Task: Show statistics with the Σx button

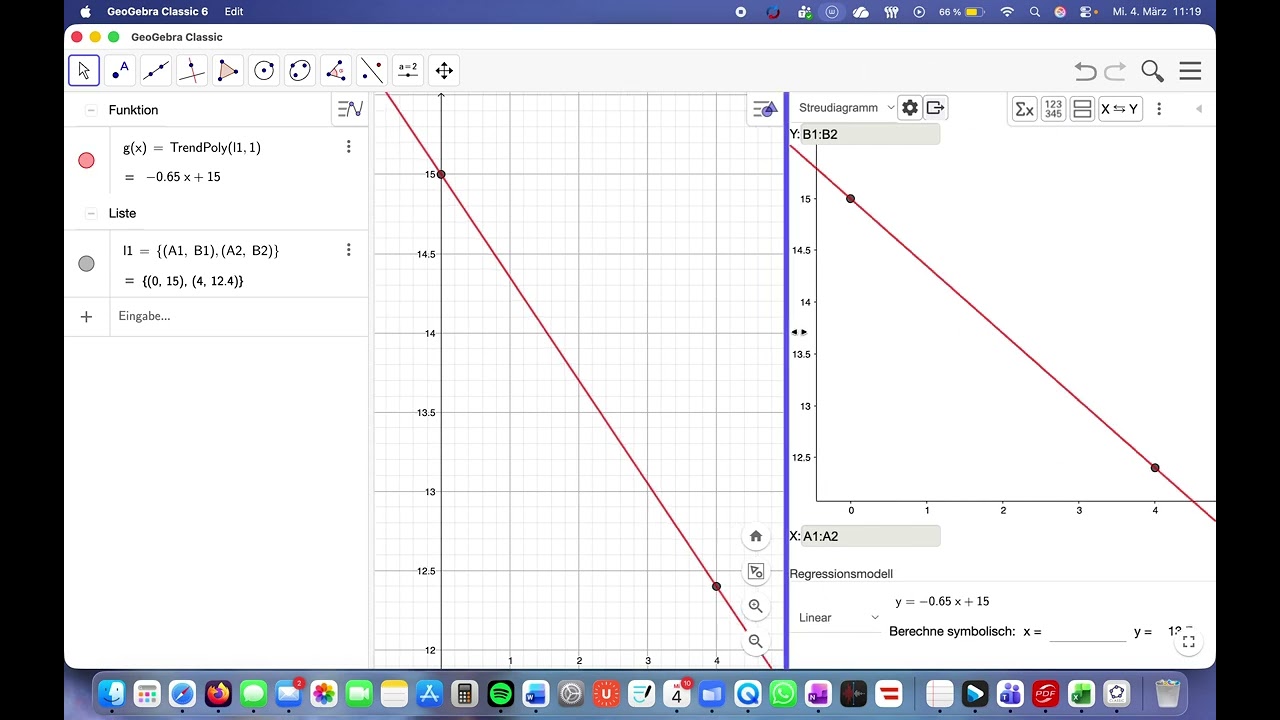Action: pyautogui.click(x=1024, y=109)
